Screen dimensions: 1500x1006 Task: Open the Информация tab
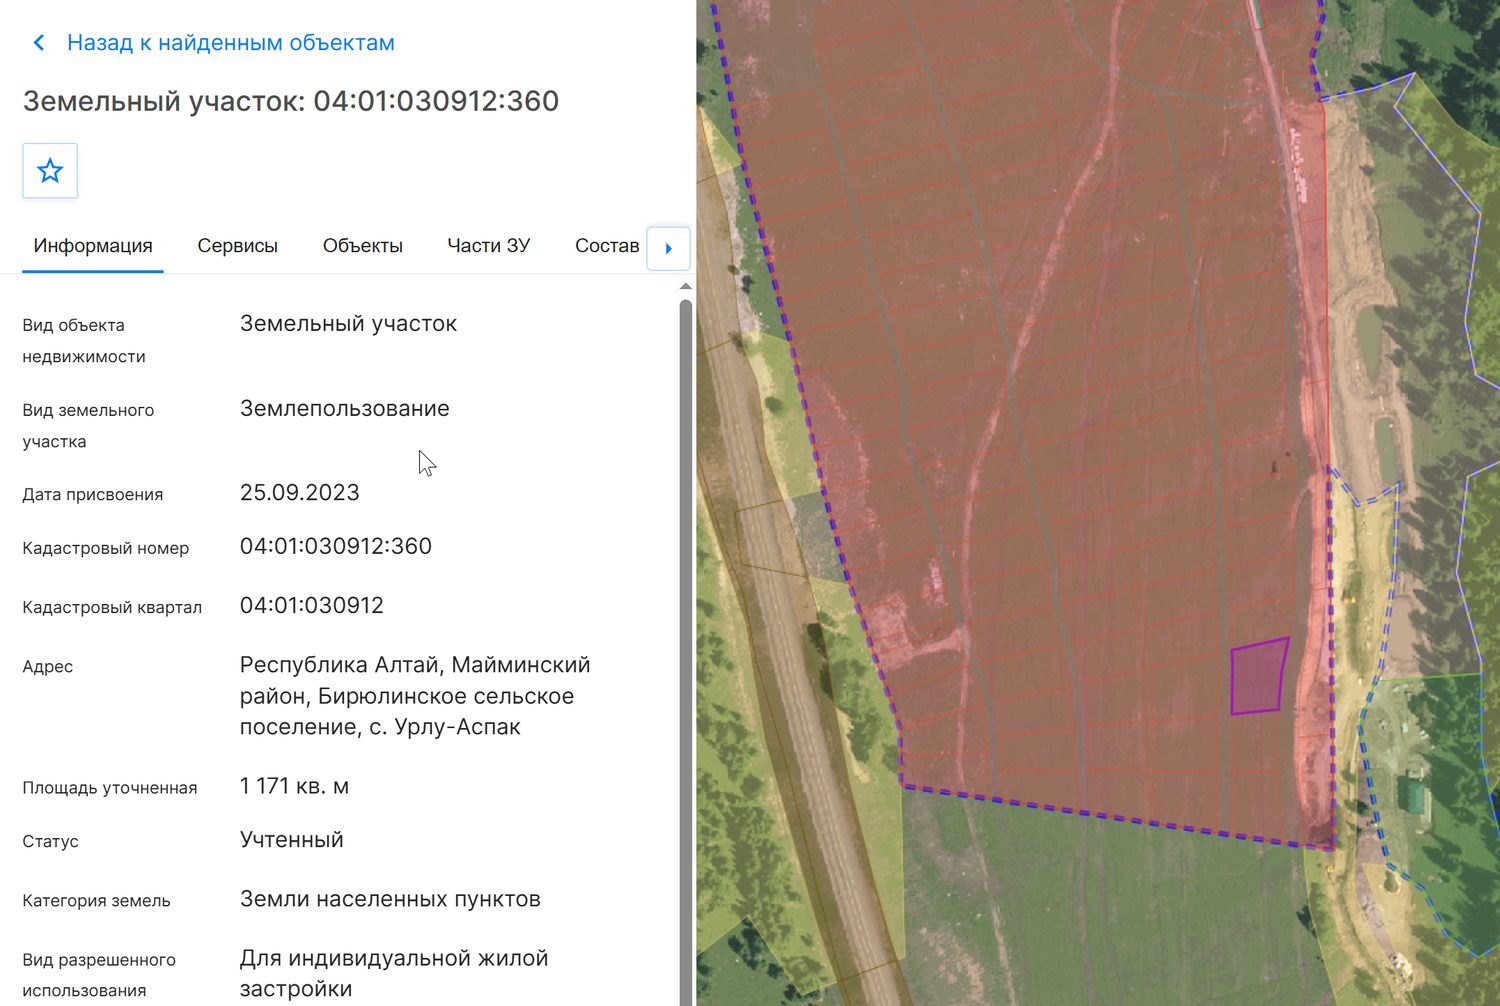[x=93, y=246]
